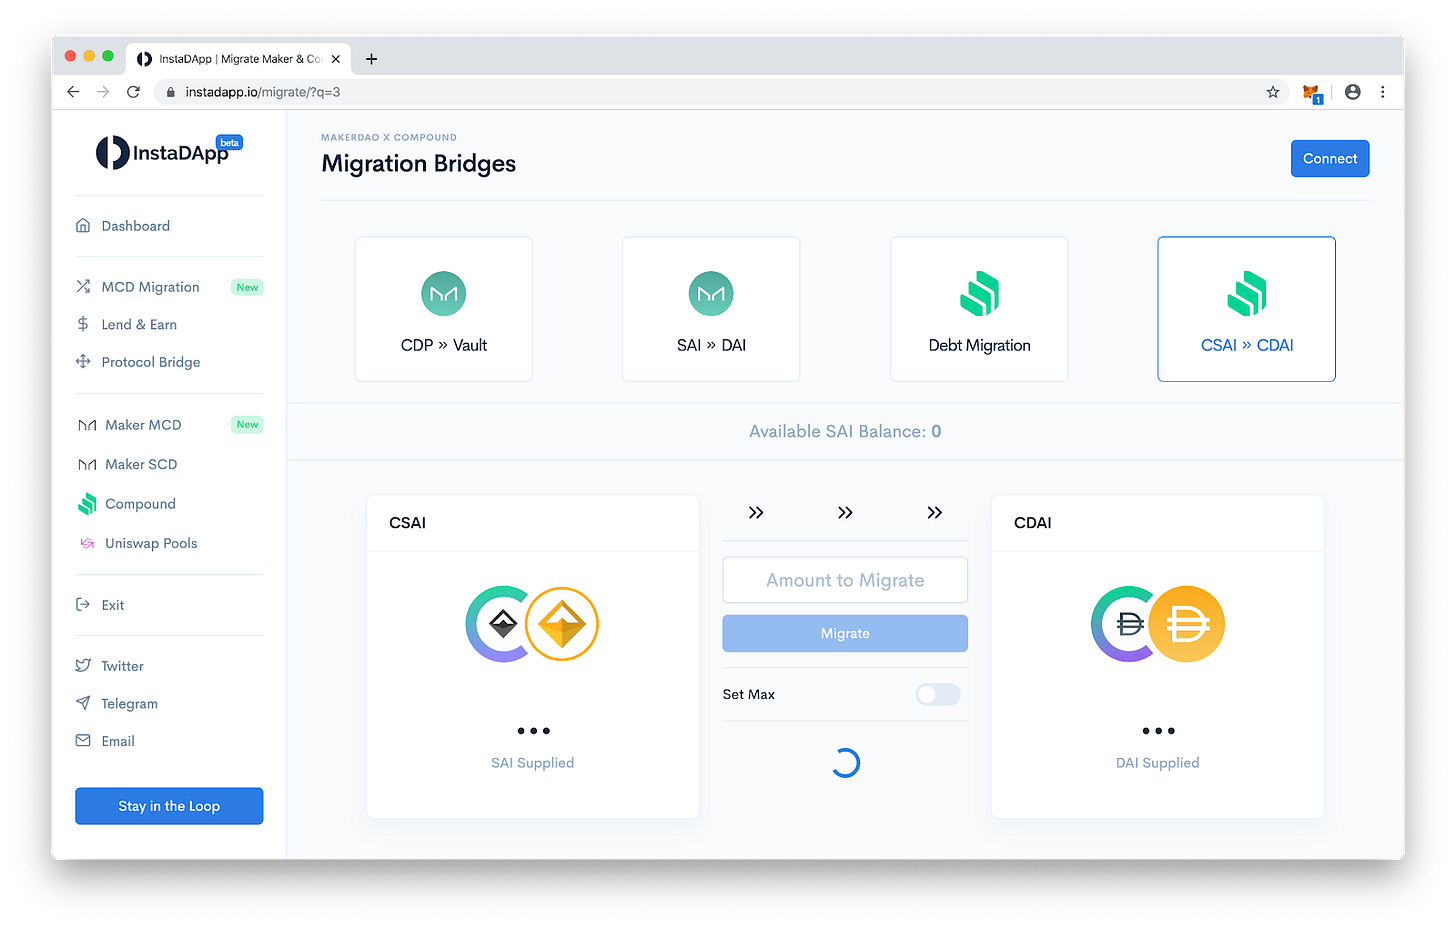Click the CDAI panel title

click(1033, 523)
